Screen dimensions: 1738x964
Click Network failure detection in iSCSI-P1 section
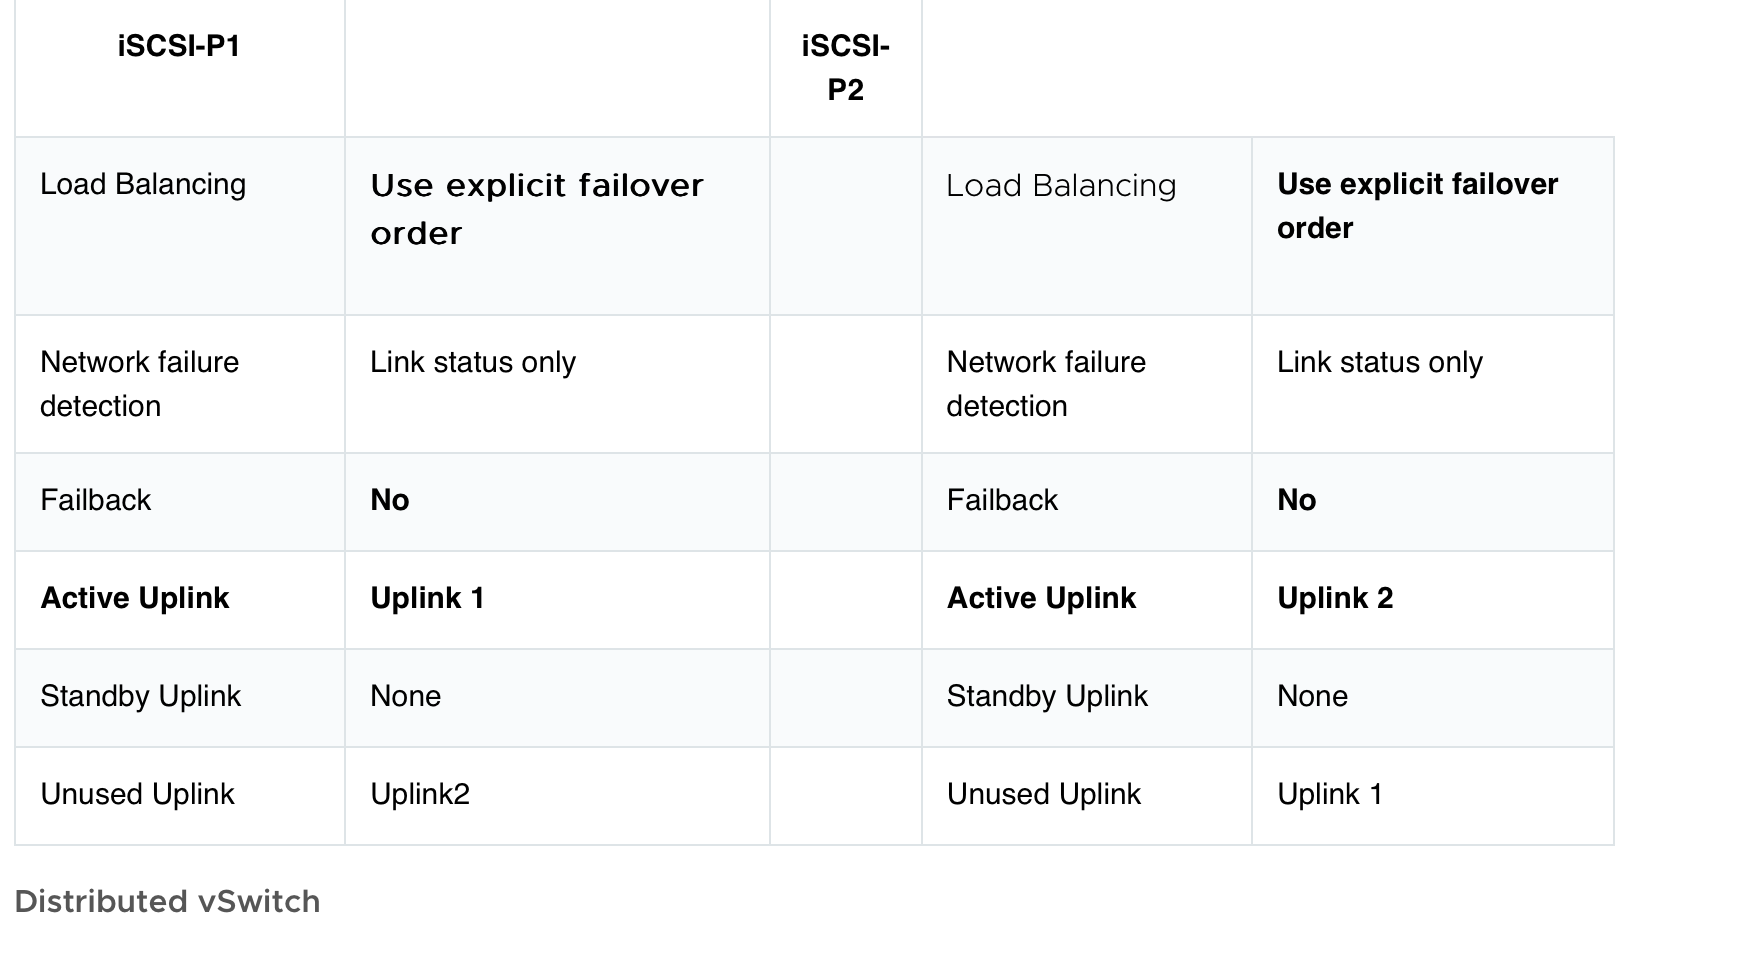tap(139, 383)
